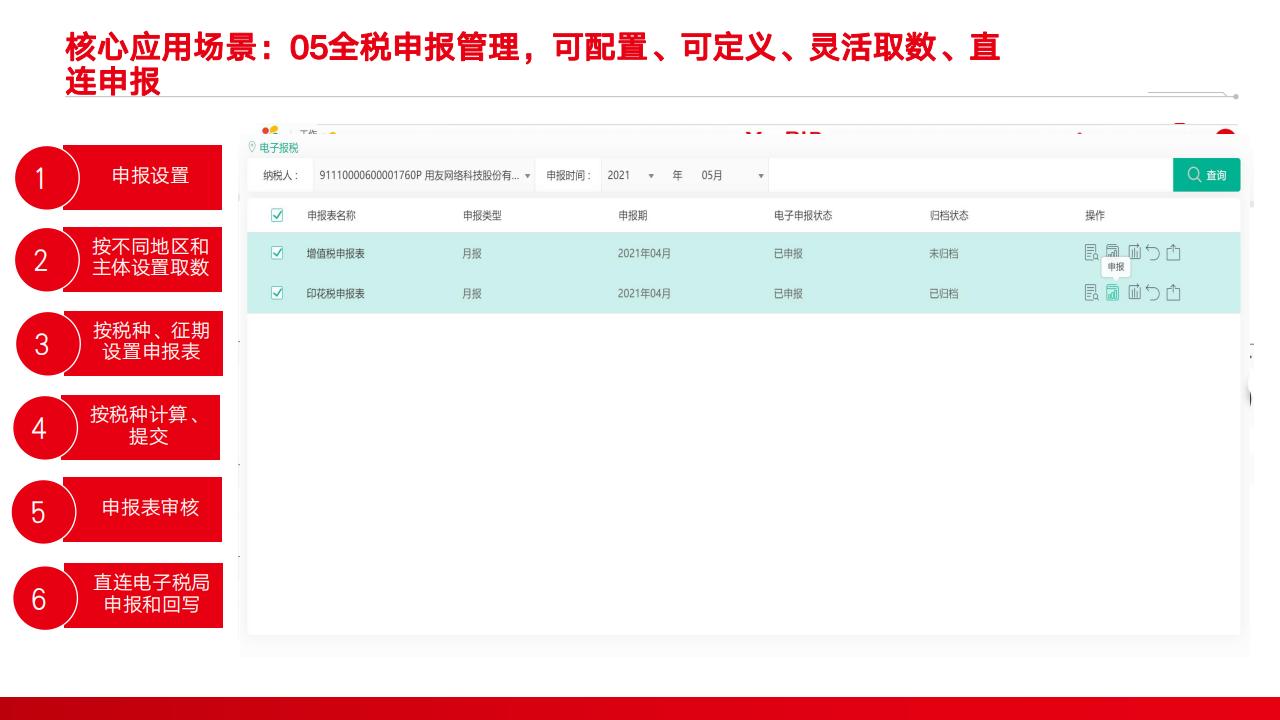Toggle the select-all checkbox in table header
This screenshot has width=1280, height=720.
(x=277, y=215)
